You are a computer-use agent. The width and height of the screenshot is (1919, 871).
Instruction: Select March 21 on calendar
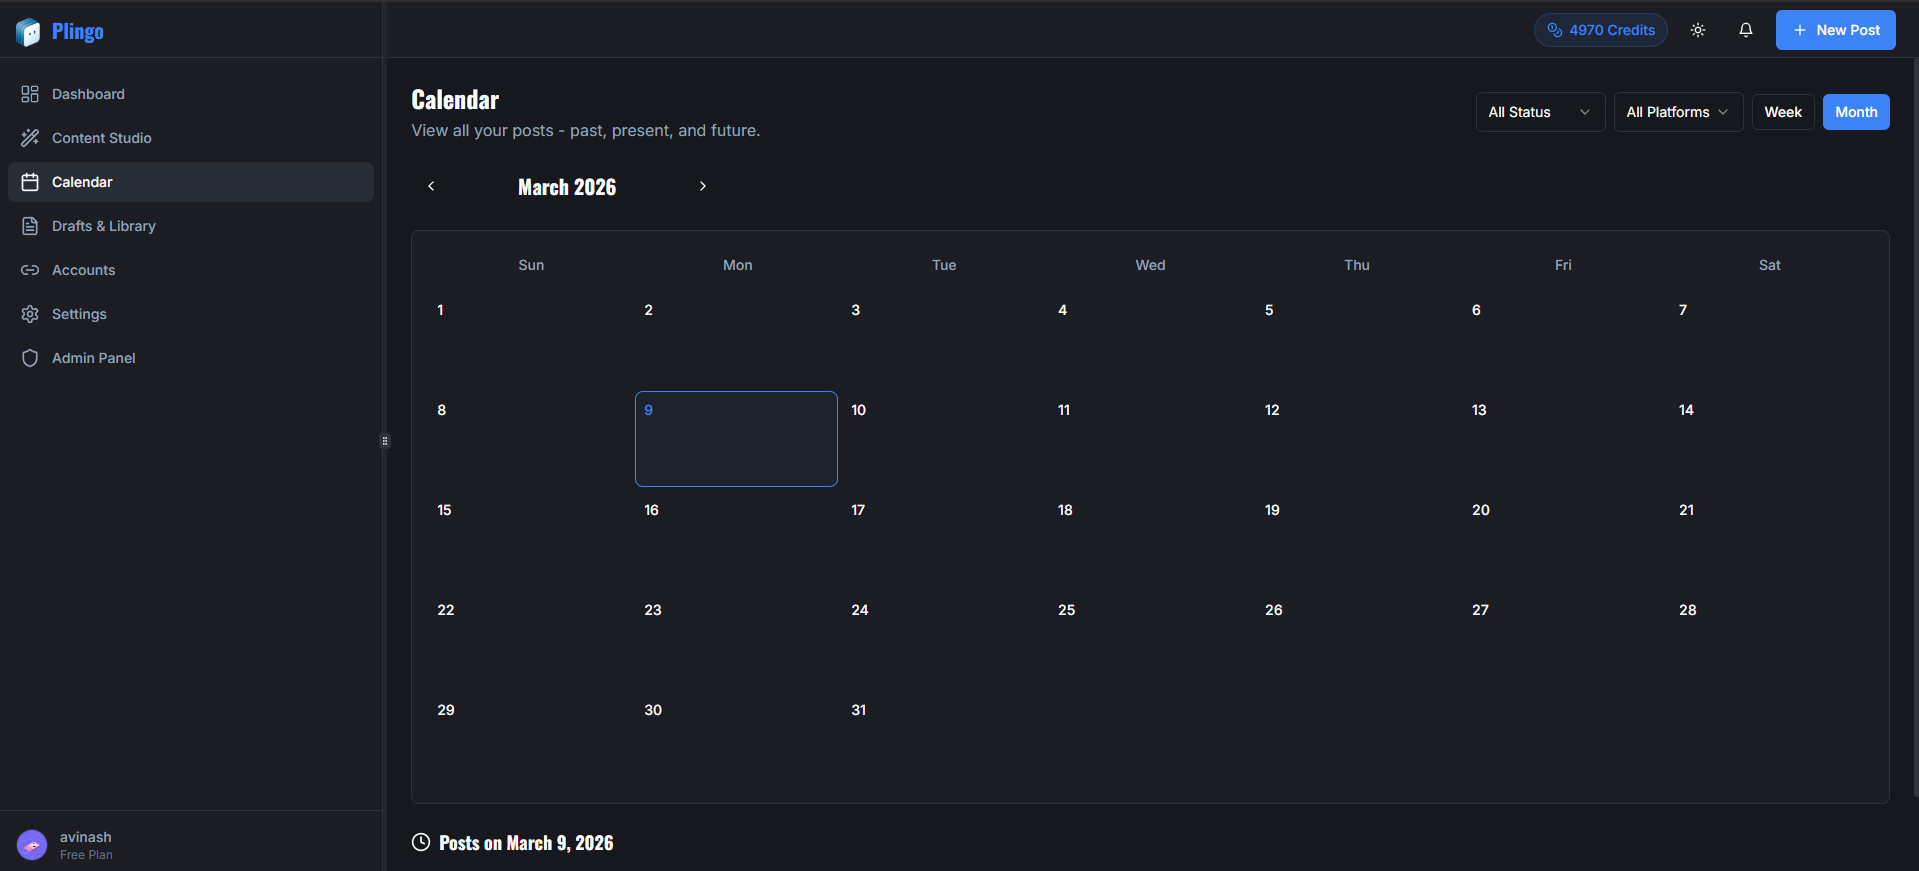[x=1772, y=539]
